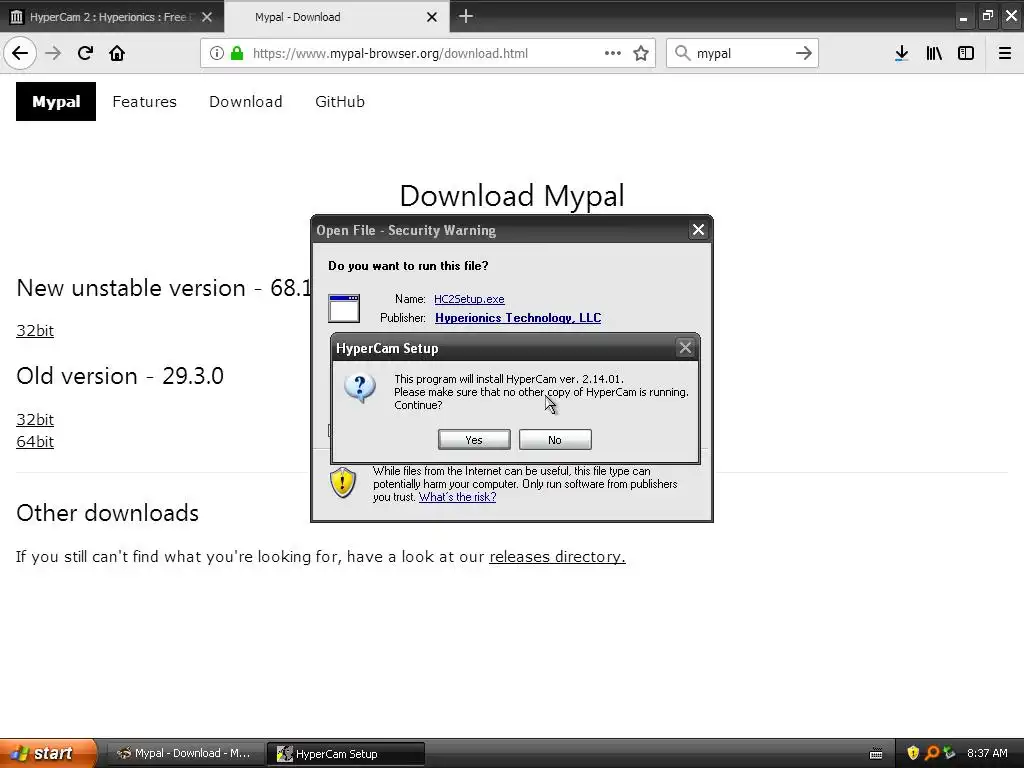Click the green padlock security icon
Screen dimensions: 1024x768
click(x=237, y=53)
